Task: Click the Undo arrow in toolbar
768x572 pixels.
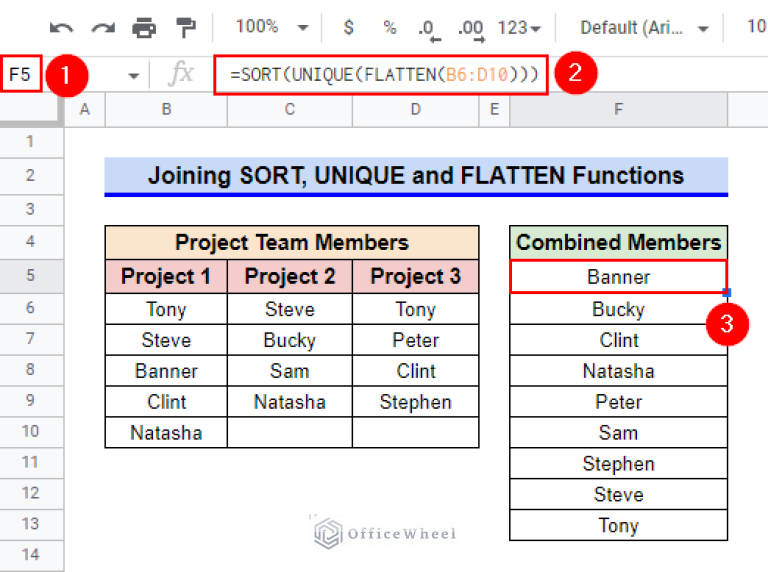Action: [x=62, y=27]
